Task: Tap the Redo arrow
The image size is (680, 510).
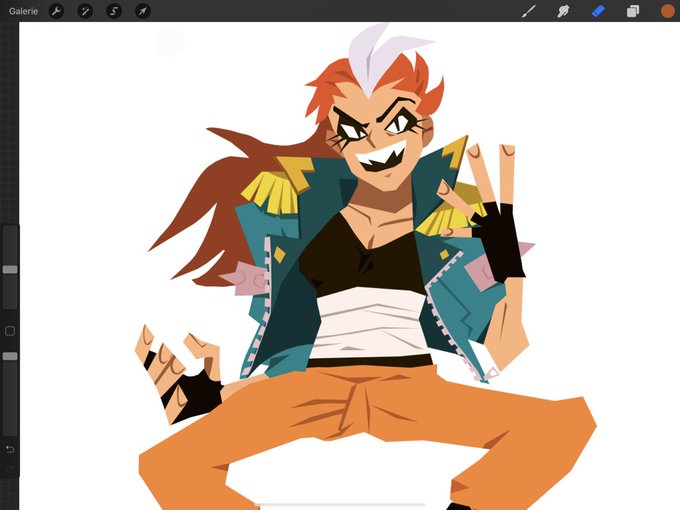Action: point(10,468)
